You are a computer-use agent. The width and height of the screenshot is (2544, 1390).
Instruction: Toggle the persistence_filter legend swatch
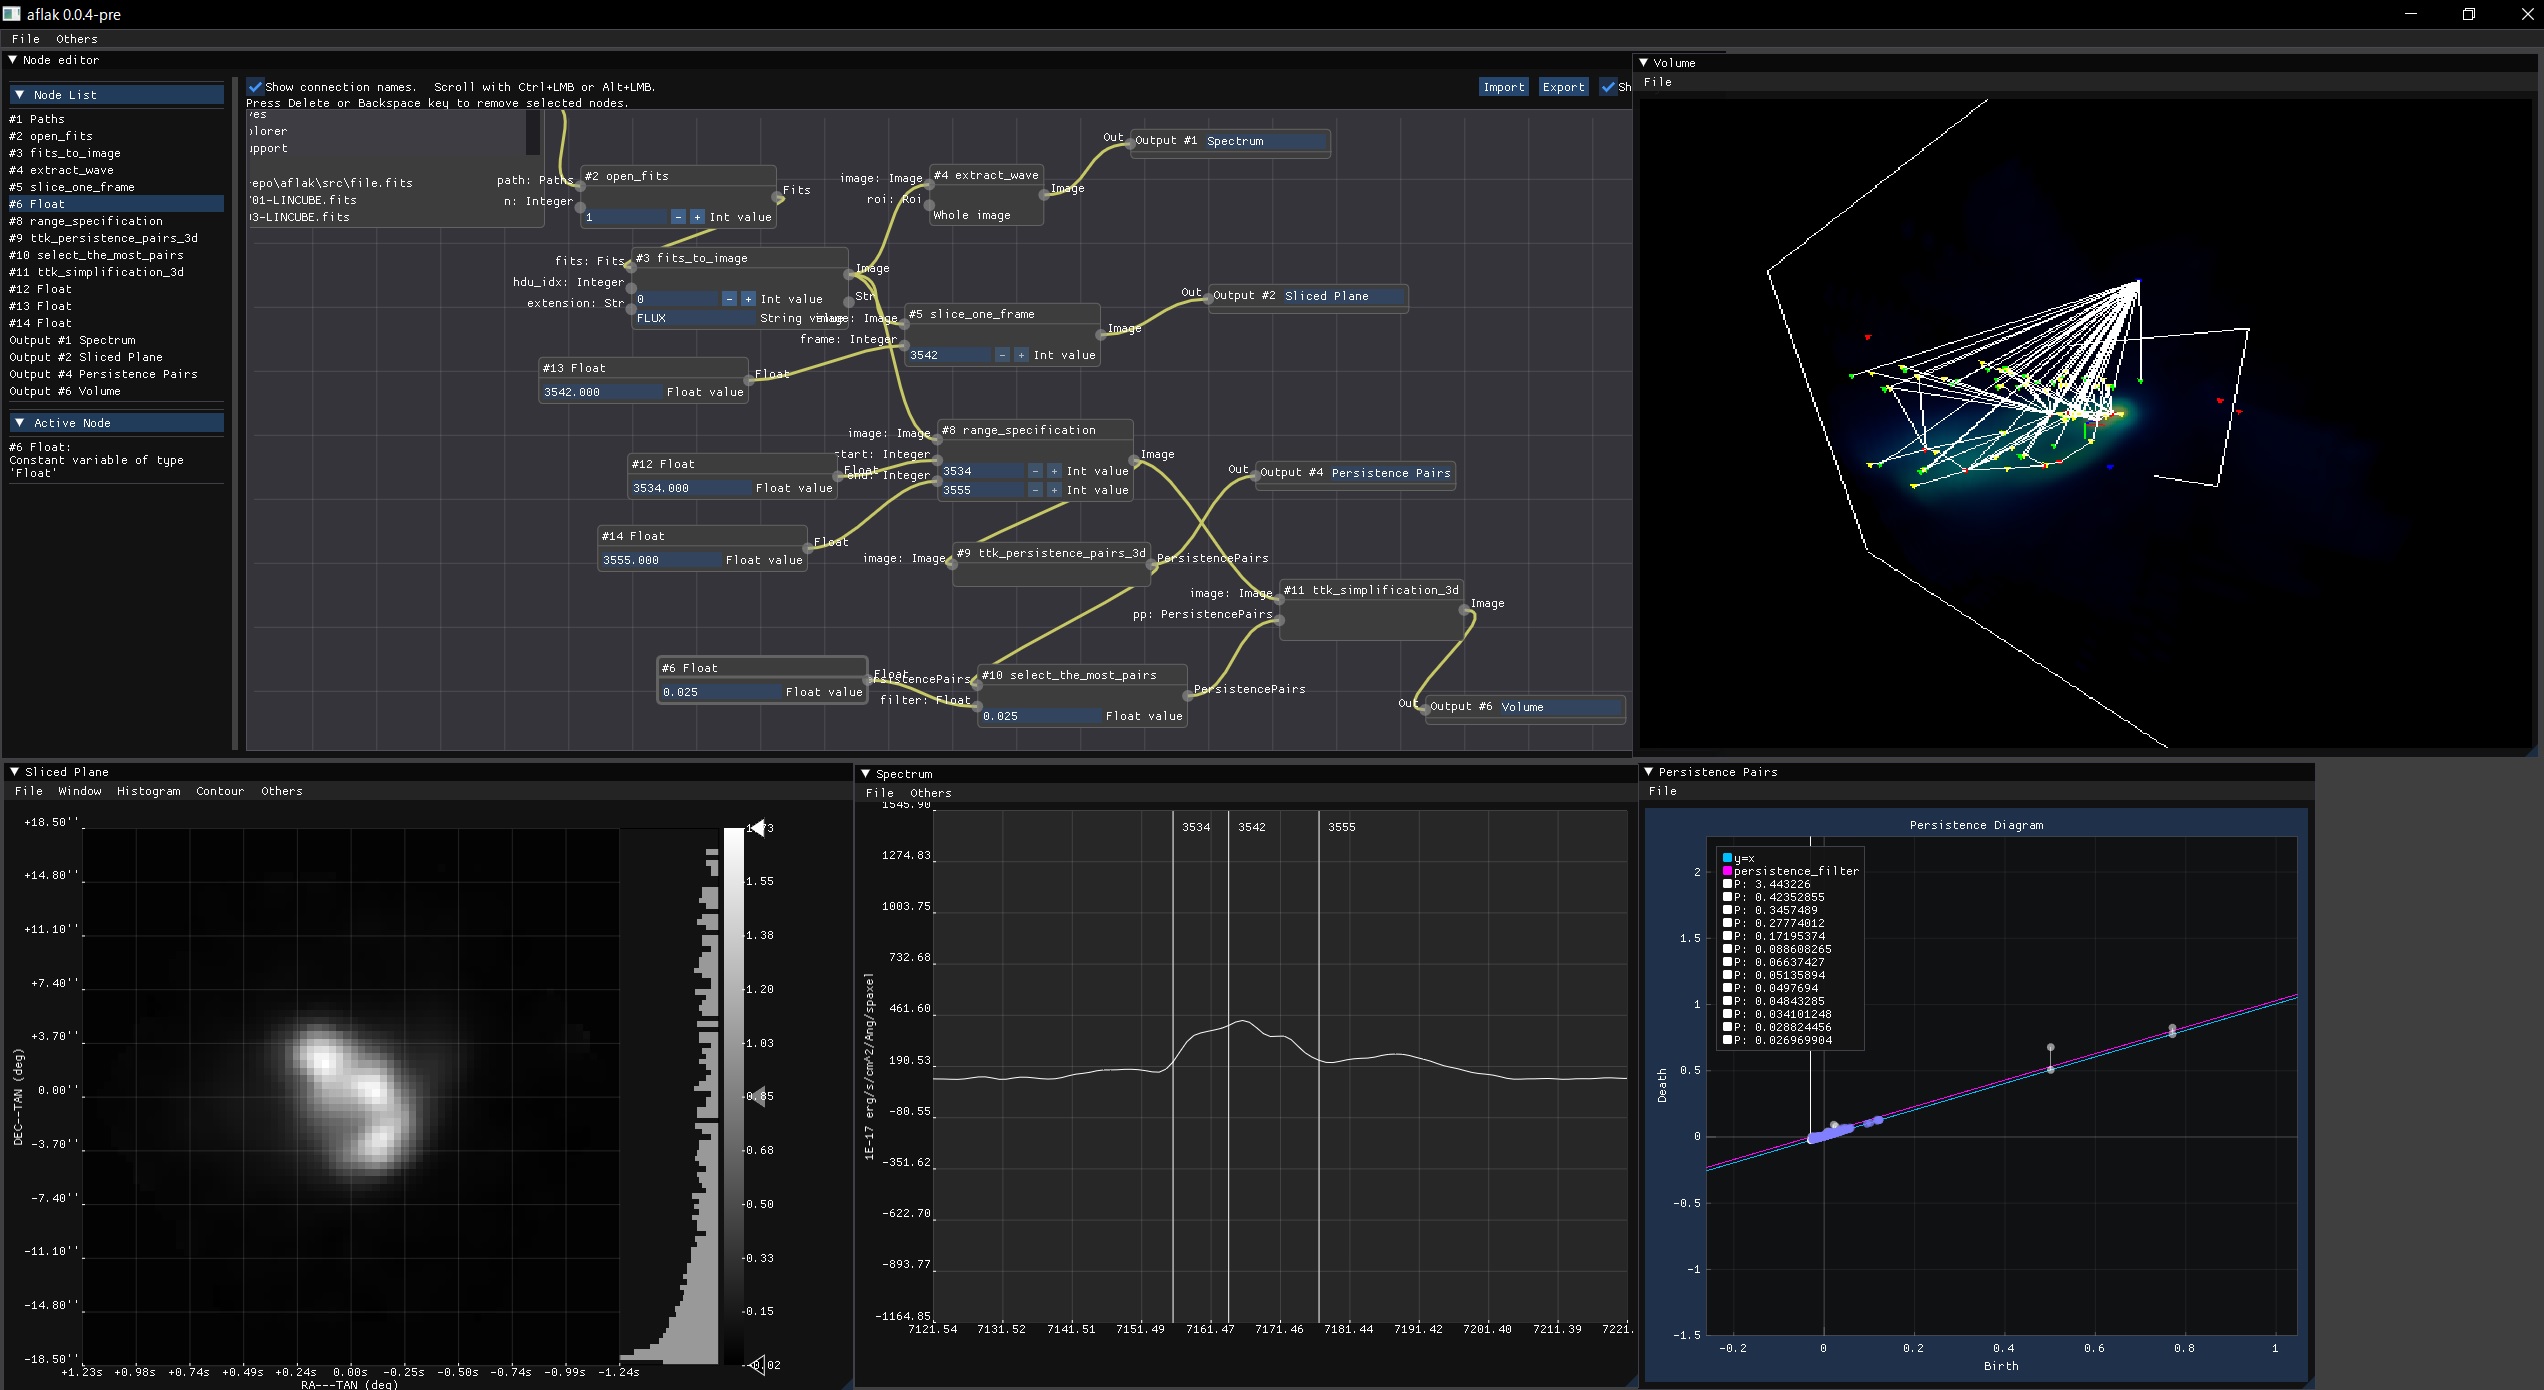(x=1727, y=871)
